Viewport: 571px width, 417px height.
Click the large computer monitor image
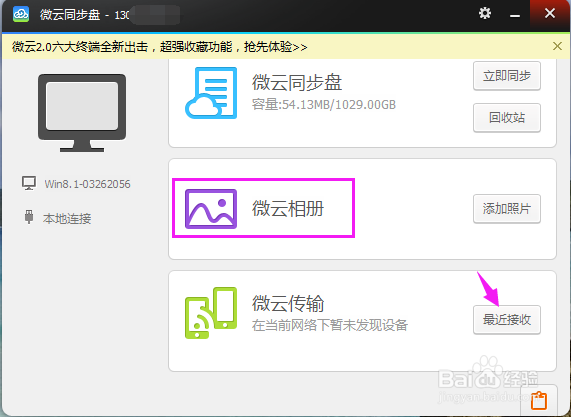[82, 113]
